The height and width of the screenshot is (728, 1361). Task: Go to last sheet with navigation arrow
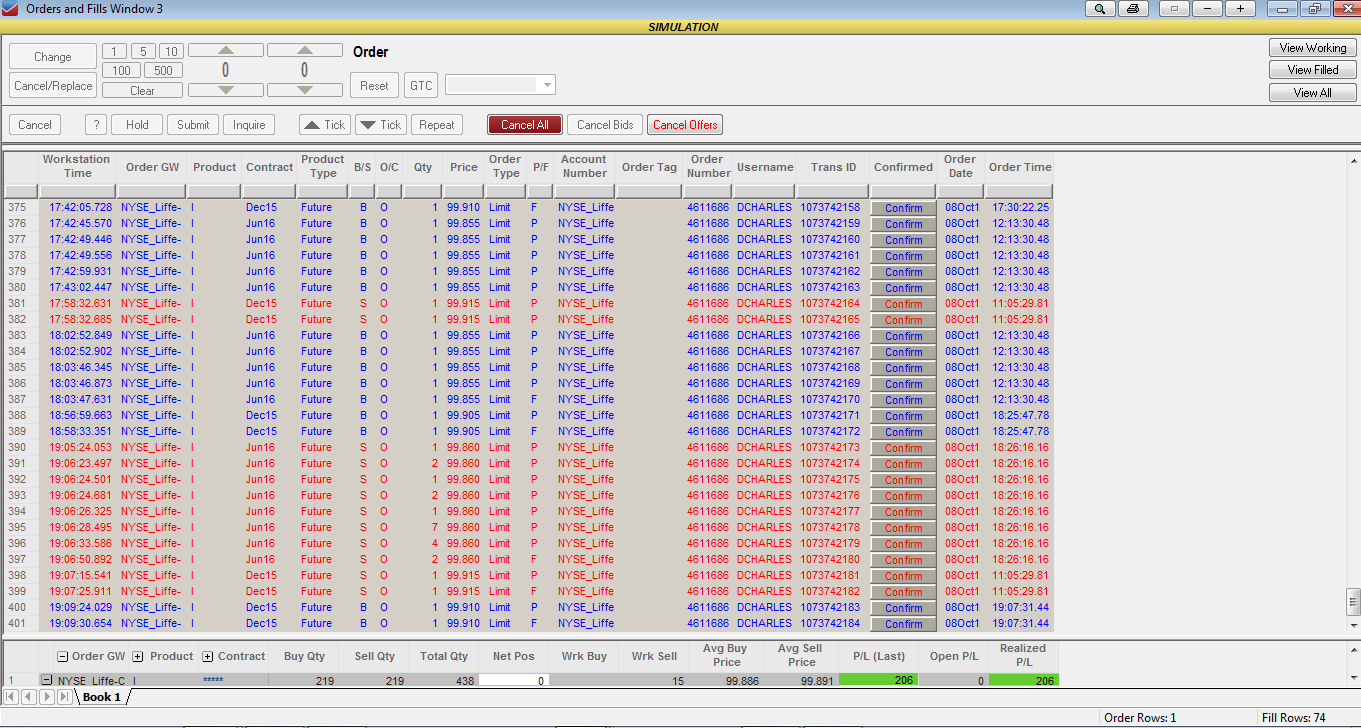[64, 696]
